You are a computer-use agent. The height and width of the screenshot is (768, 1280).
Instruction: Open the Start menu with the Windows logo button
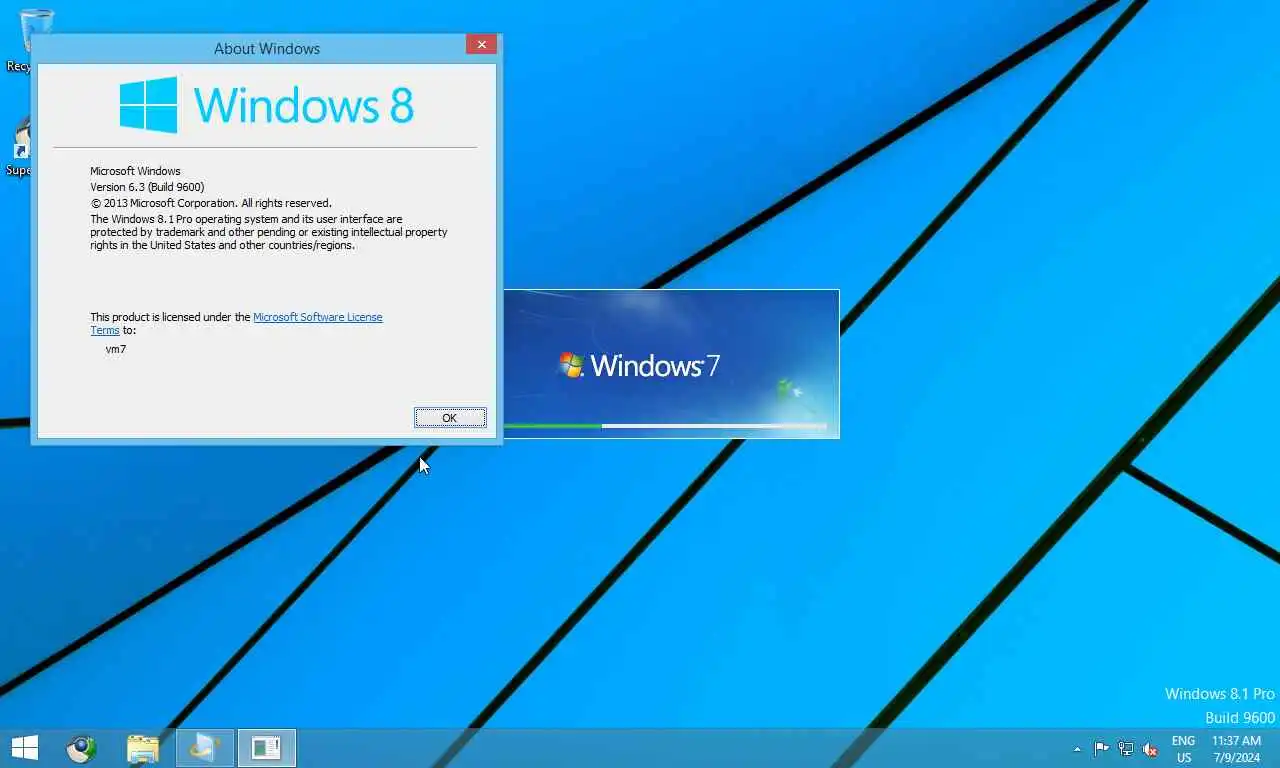click(24, 748)
